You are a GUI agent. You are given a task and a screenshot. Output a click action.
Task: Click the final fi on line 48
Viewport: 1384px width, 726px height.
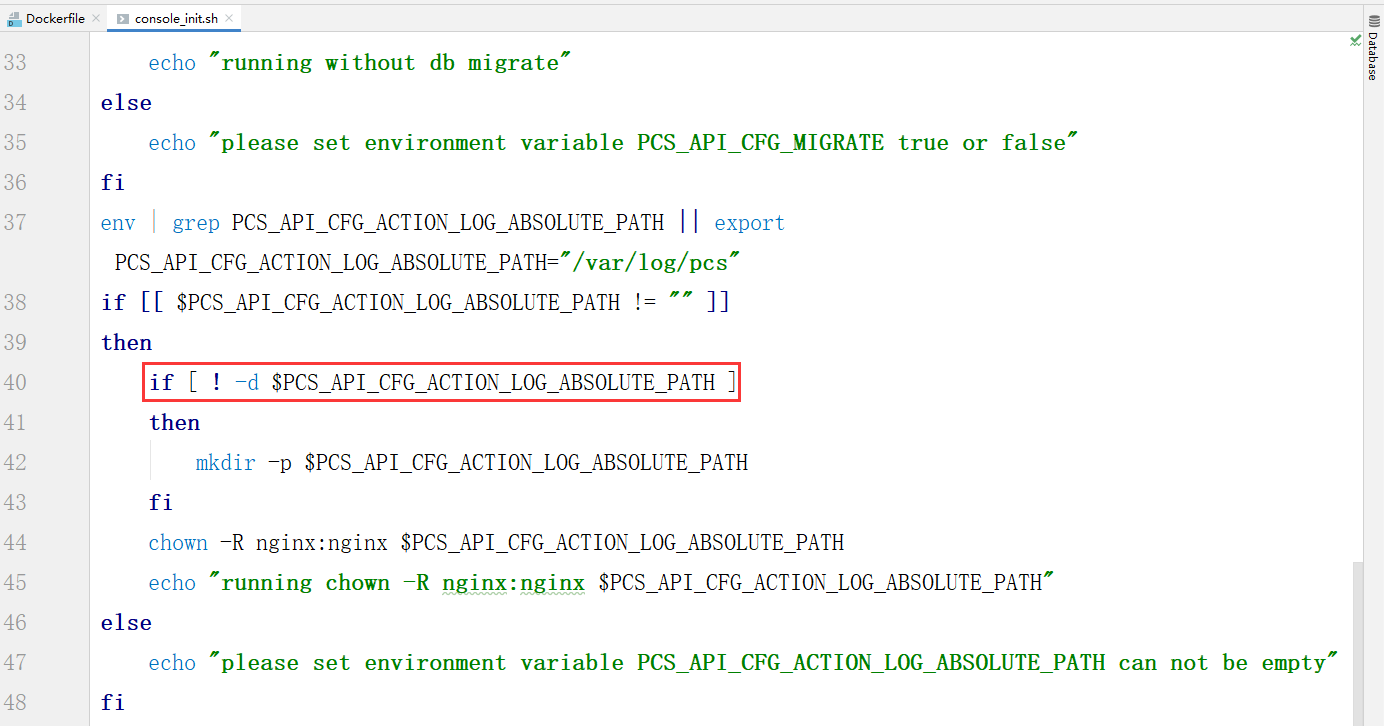(112, 703)
